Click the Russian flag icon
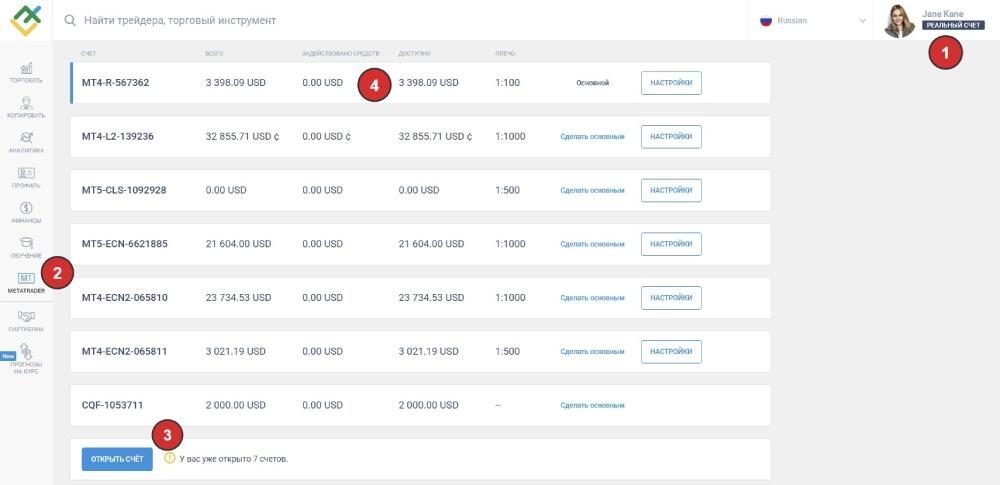 [x=766, y=20]
